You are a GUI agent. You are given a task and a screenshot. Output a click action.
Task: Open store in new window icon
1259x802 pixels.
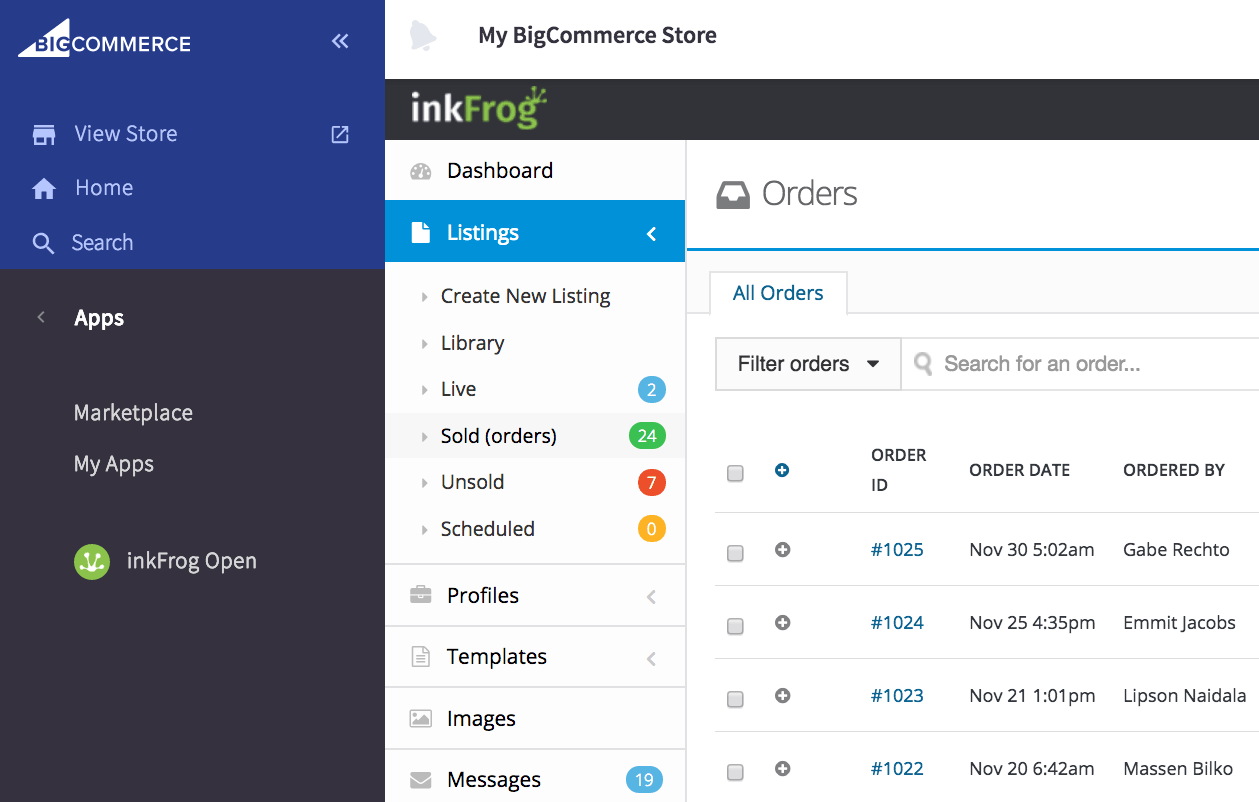pyautogui.click(x=340, y=134)
